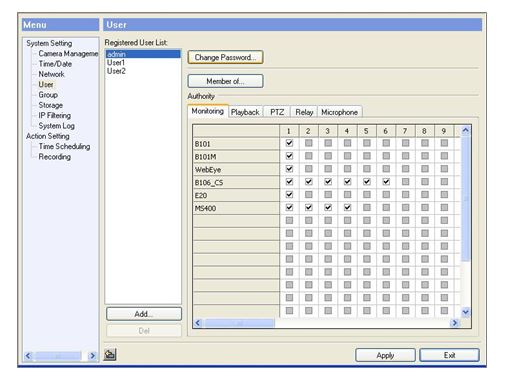The width and height of the screenshot is (513, 381).
Task: Open Recording settings
Action: pos(54,157)
